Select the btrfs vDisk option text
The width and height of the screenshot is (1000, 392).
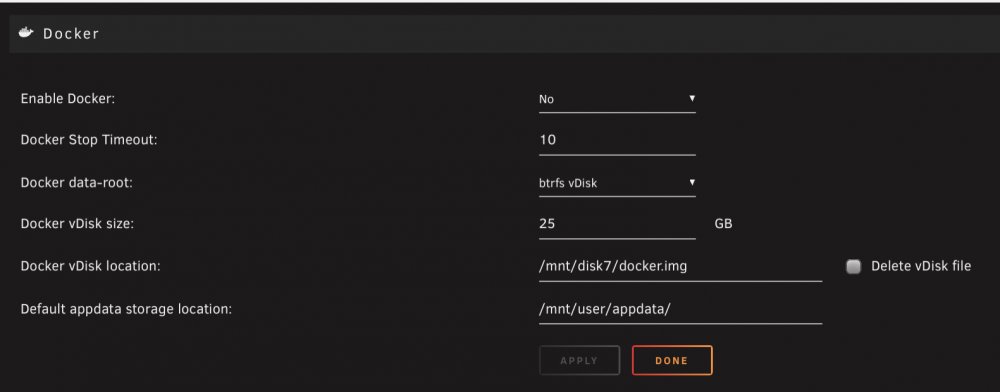click(x=568, y=184)
